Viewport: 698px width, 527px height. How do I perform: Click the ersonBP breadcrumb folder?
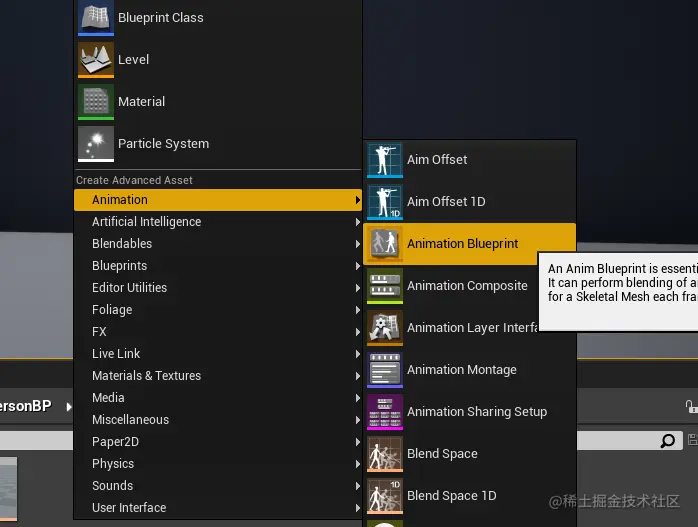tap(26, 406)
